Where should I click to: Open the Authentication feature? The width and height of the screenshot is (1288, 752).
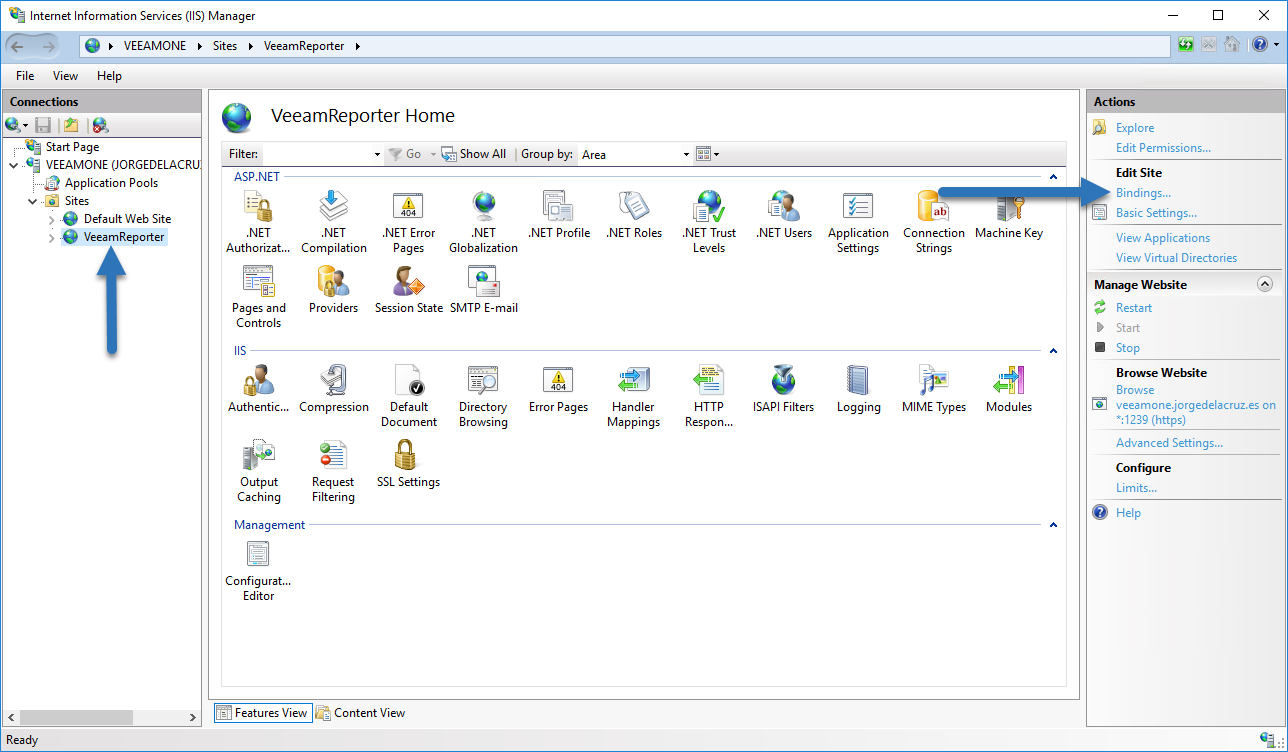(x=259, y=389)
